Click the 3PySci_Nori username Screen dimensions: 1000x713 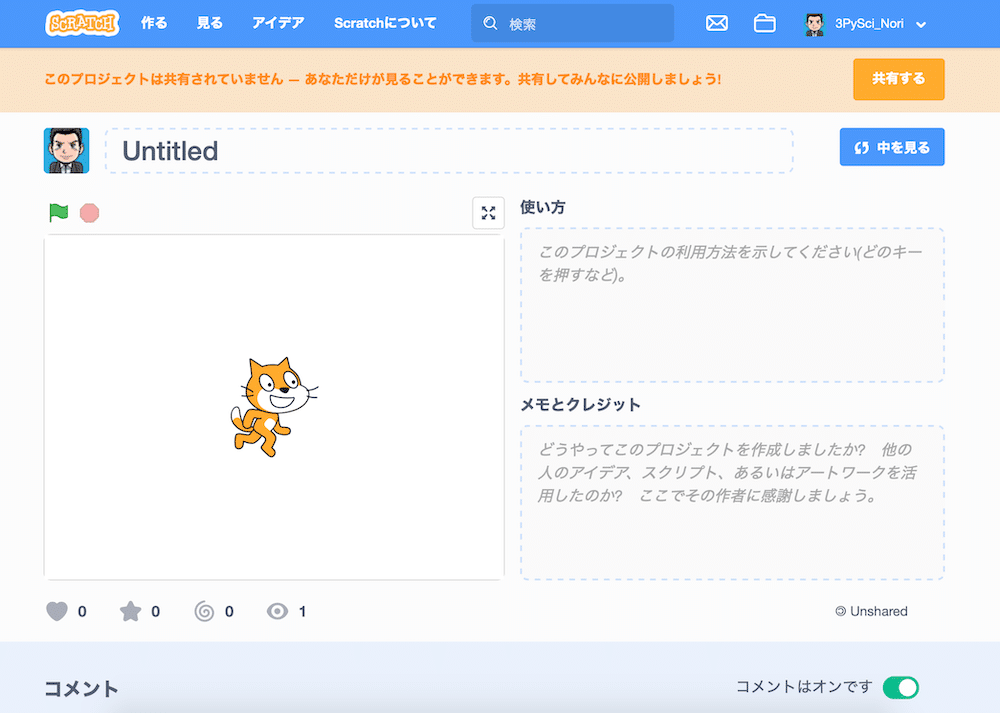[869, 24]
